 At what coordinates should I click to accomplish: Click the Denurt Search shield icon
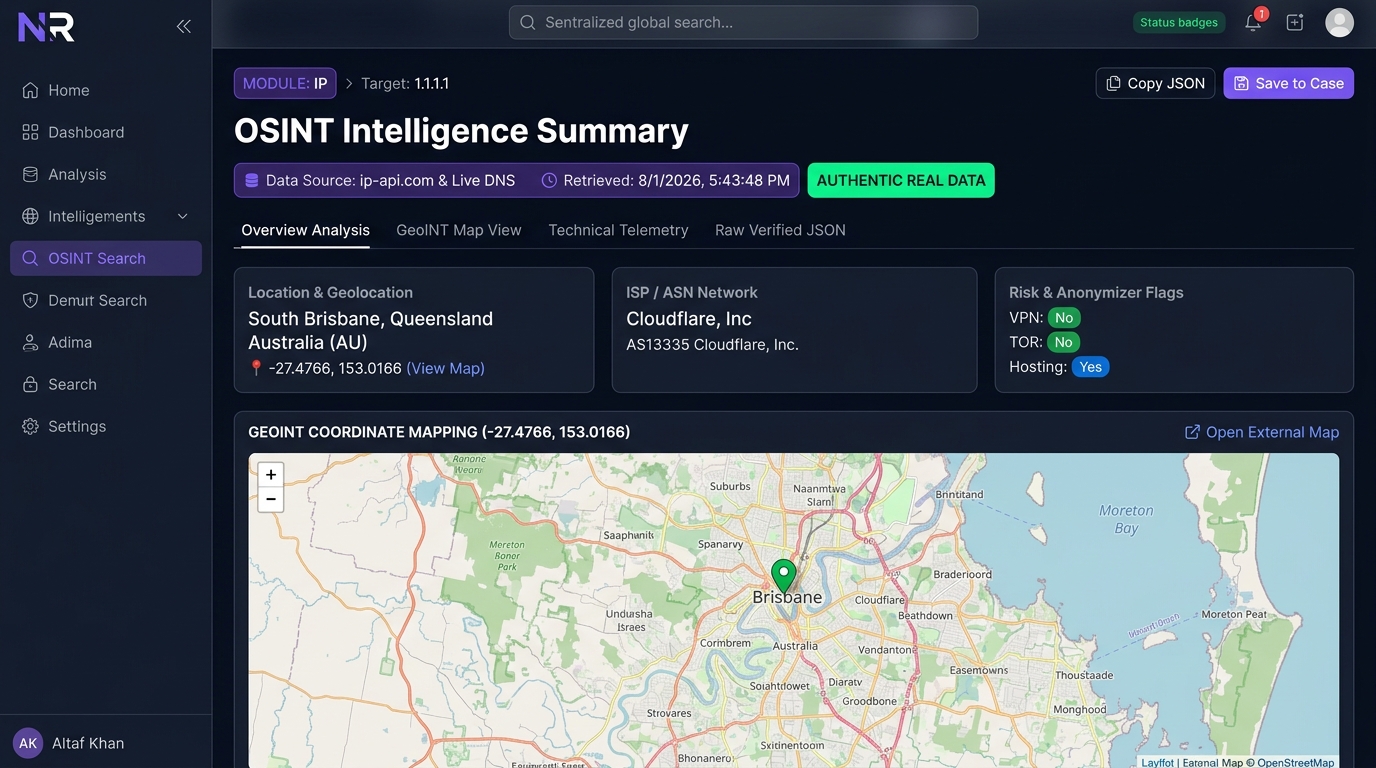(30, 300)
